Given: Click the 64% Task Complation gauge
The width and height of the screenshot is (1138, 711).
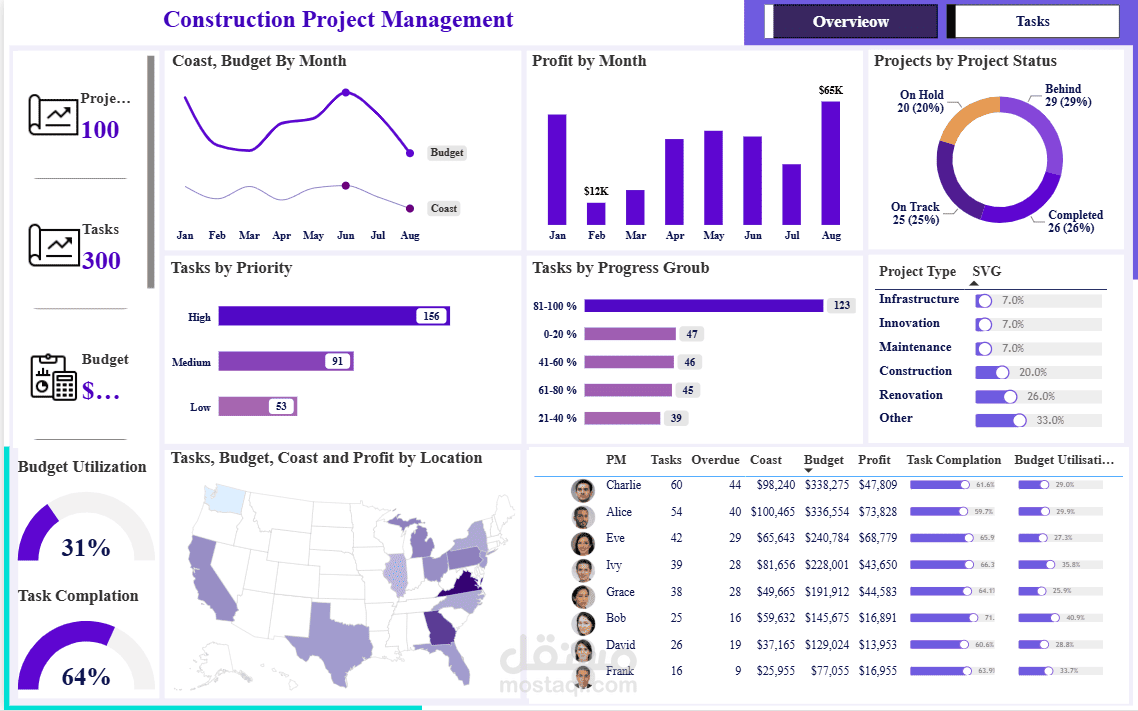Looking at the screenshot, I should click(86, 655).
